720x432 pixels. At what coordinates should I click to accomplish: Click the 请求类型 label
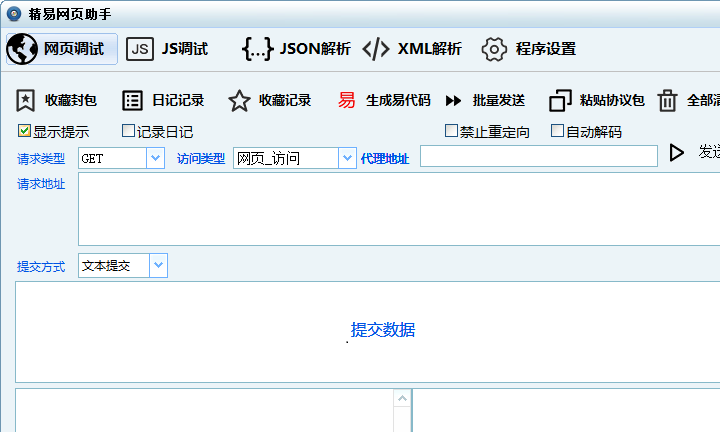tap(41, 159)
